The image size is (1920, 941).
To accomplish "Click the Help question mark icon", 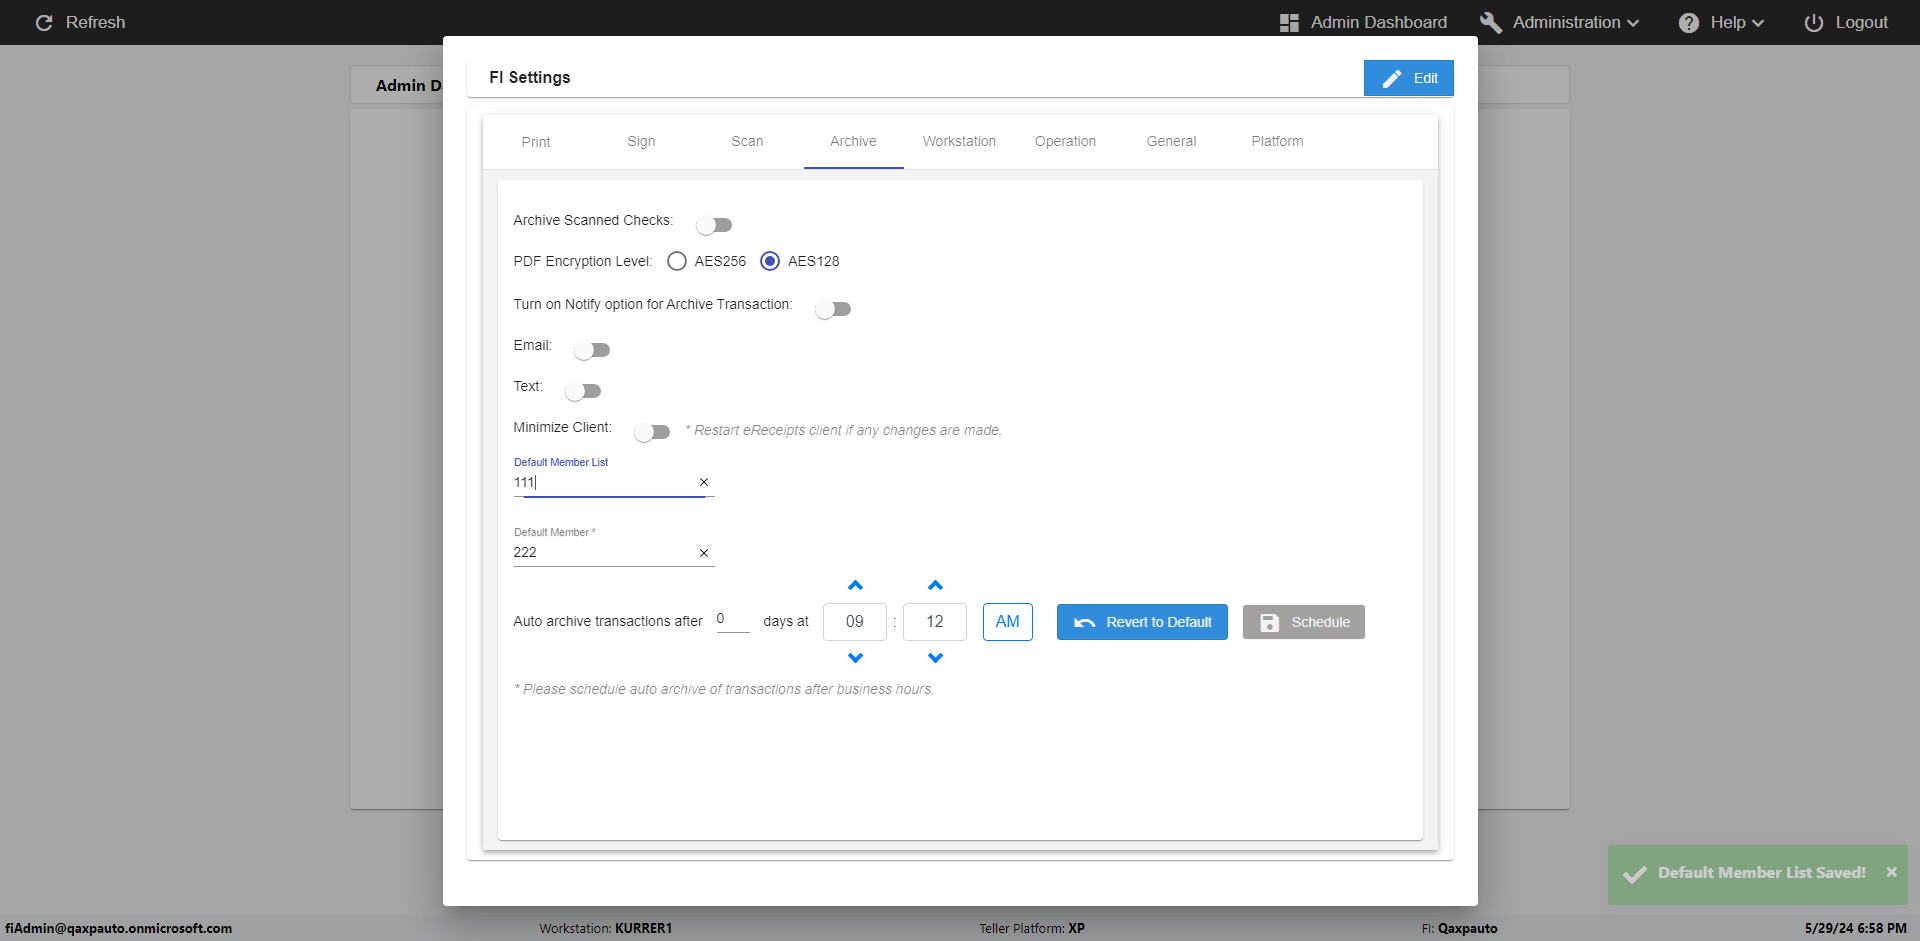I will (x=1689, y=22).
